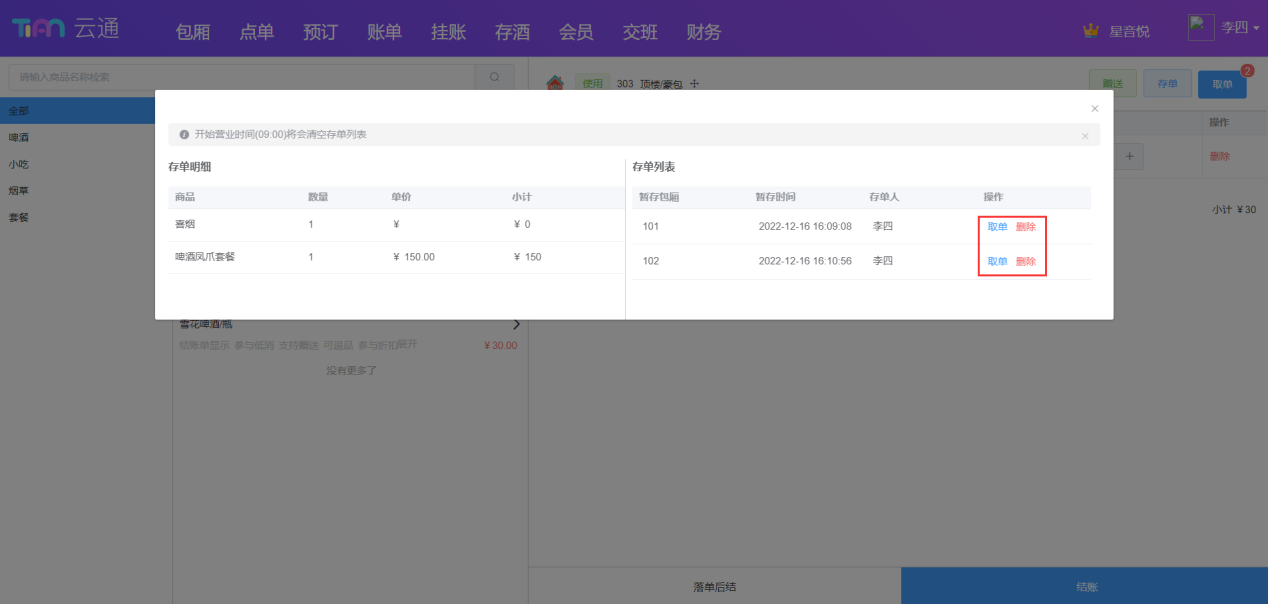Click the 存单 button in the order header
This screenshot has height=604, width=1268.
point(1167,85)
